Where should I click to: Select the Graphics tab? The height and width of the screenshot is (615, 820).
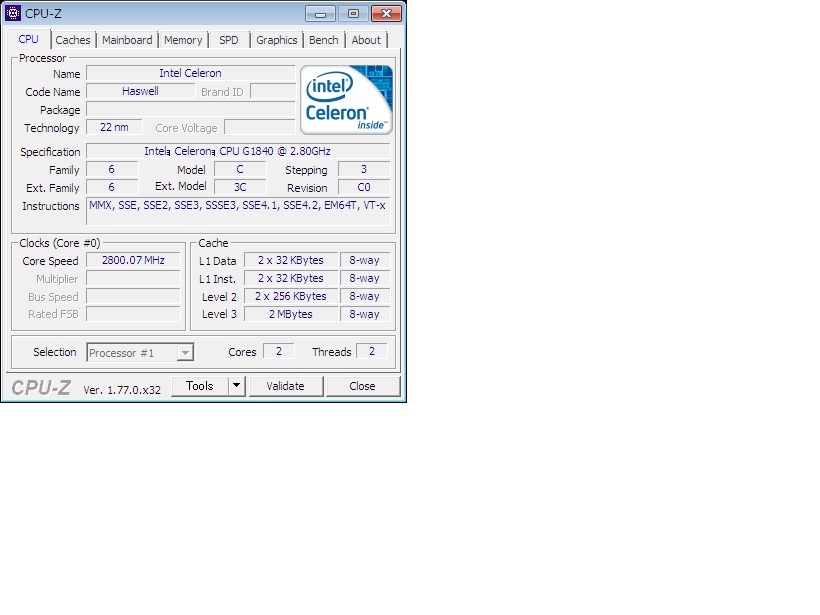click(x=277, y=40)
